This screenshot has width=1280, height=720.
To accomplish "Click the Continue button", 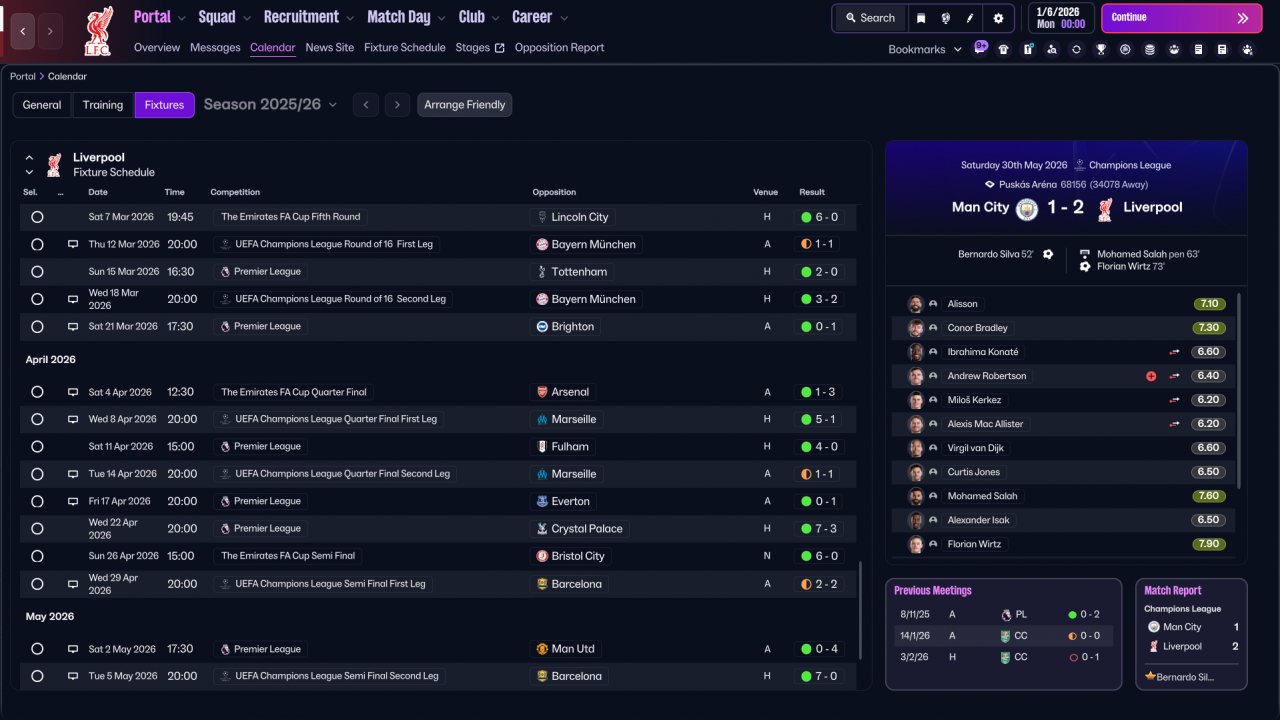I will [1181, 18].
